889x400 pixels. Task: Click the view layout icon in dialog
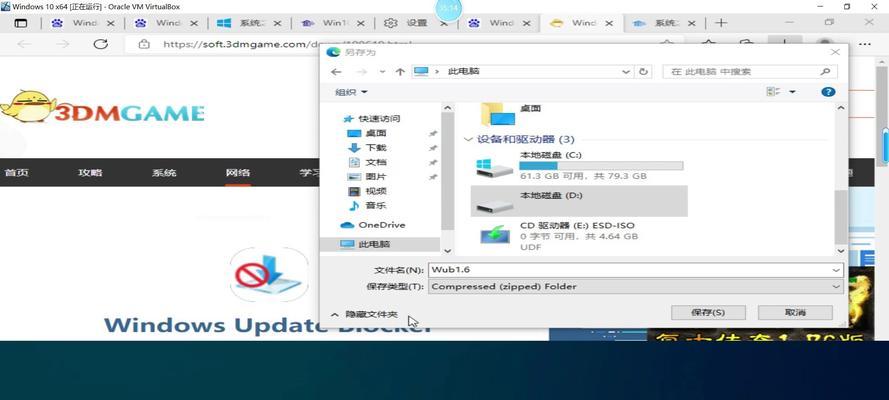[773, 92]
